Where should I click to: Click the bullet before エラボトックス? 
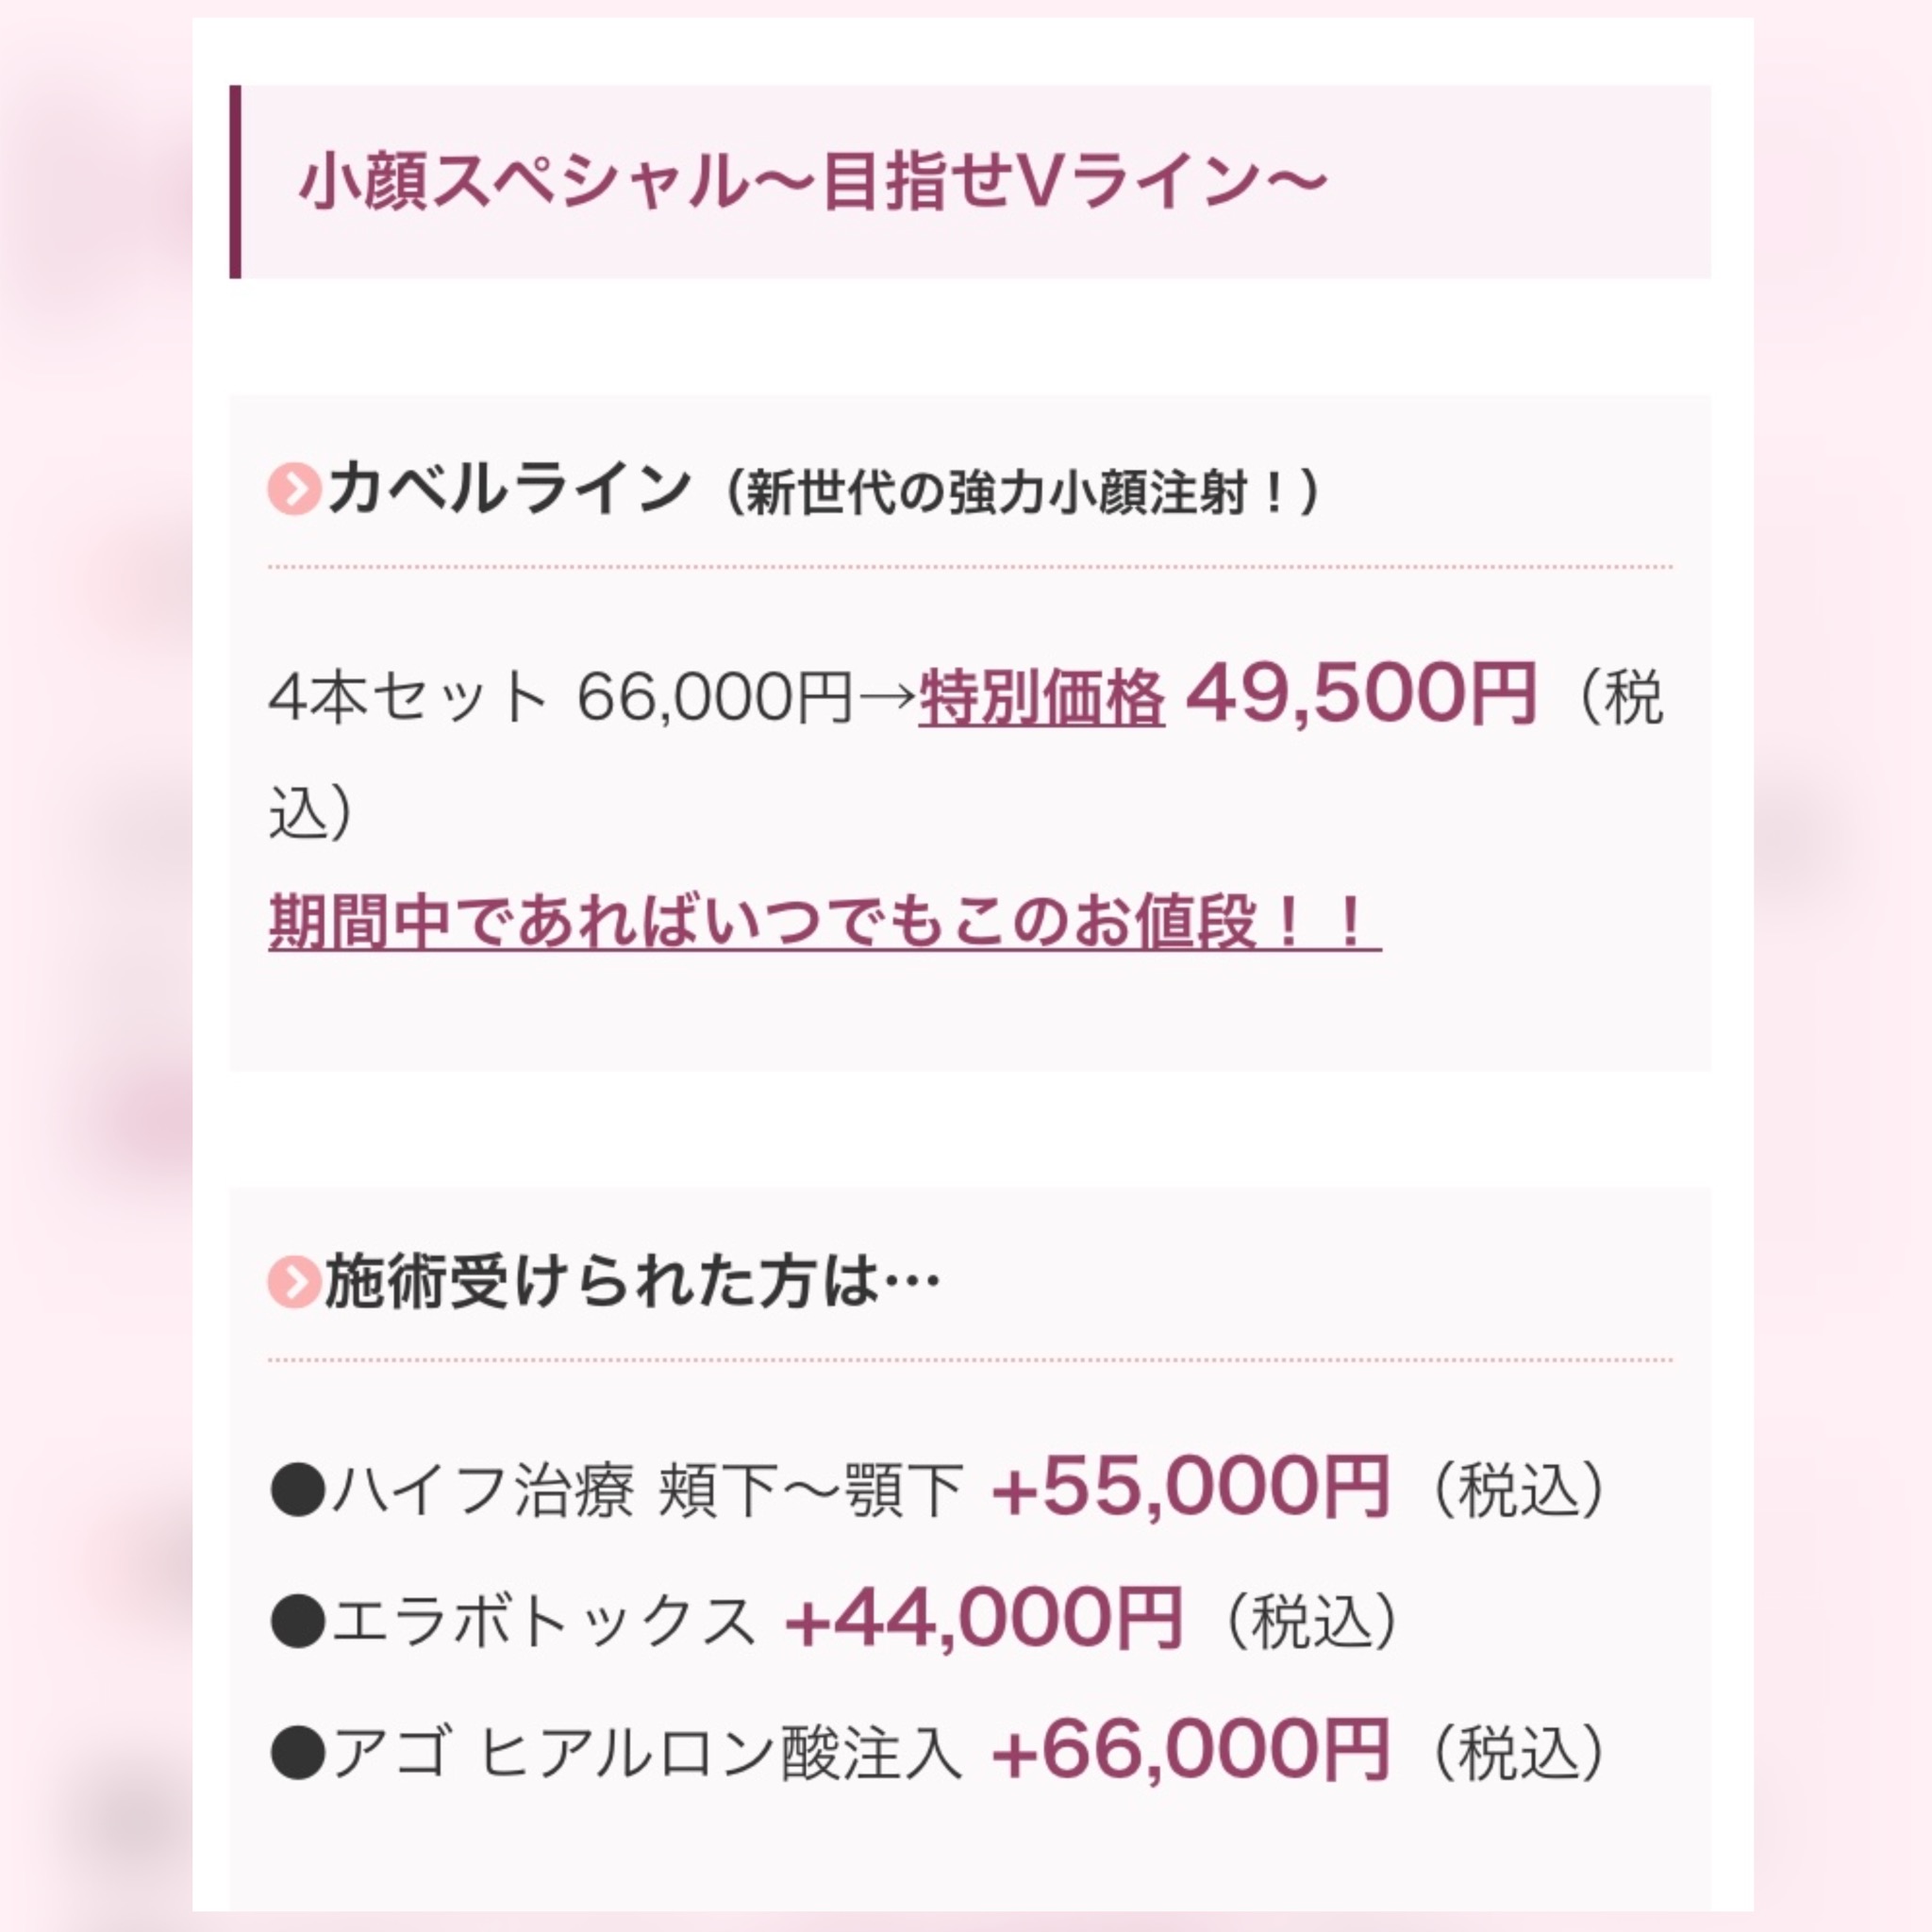coord(297,1621)
